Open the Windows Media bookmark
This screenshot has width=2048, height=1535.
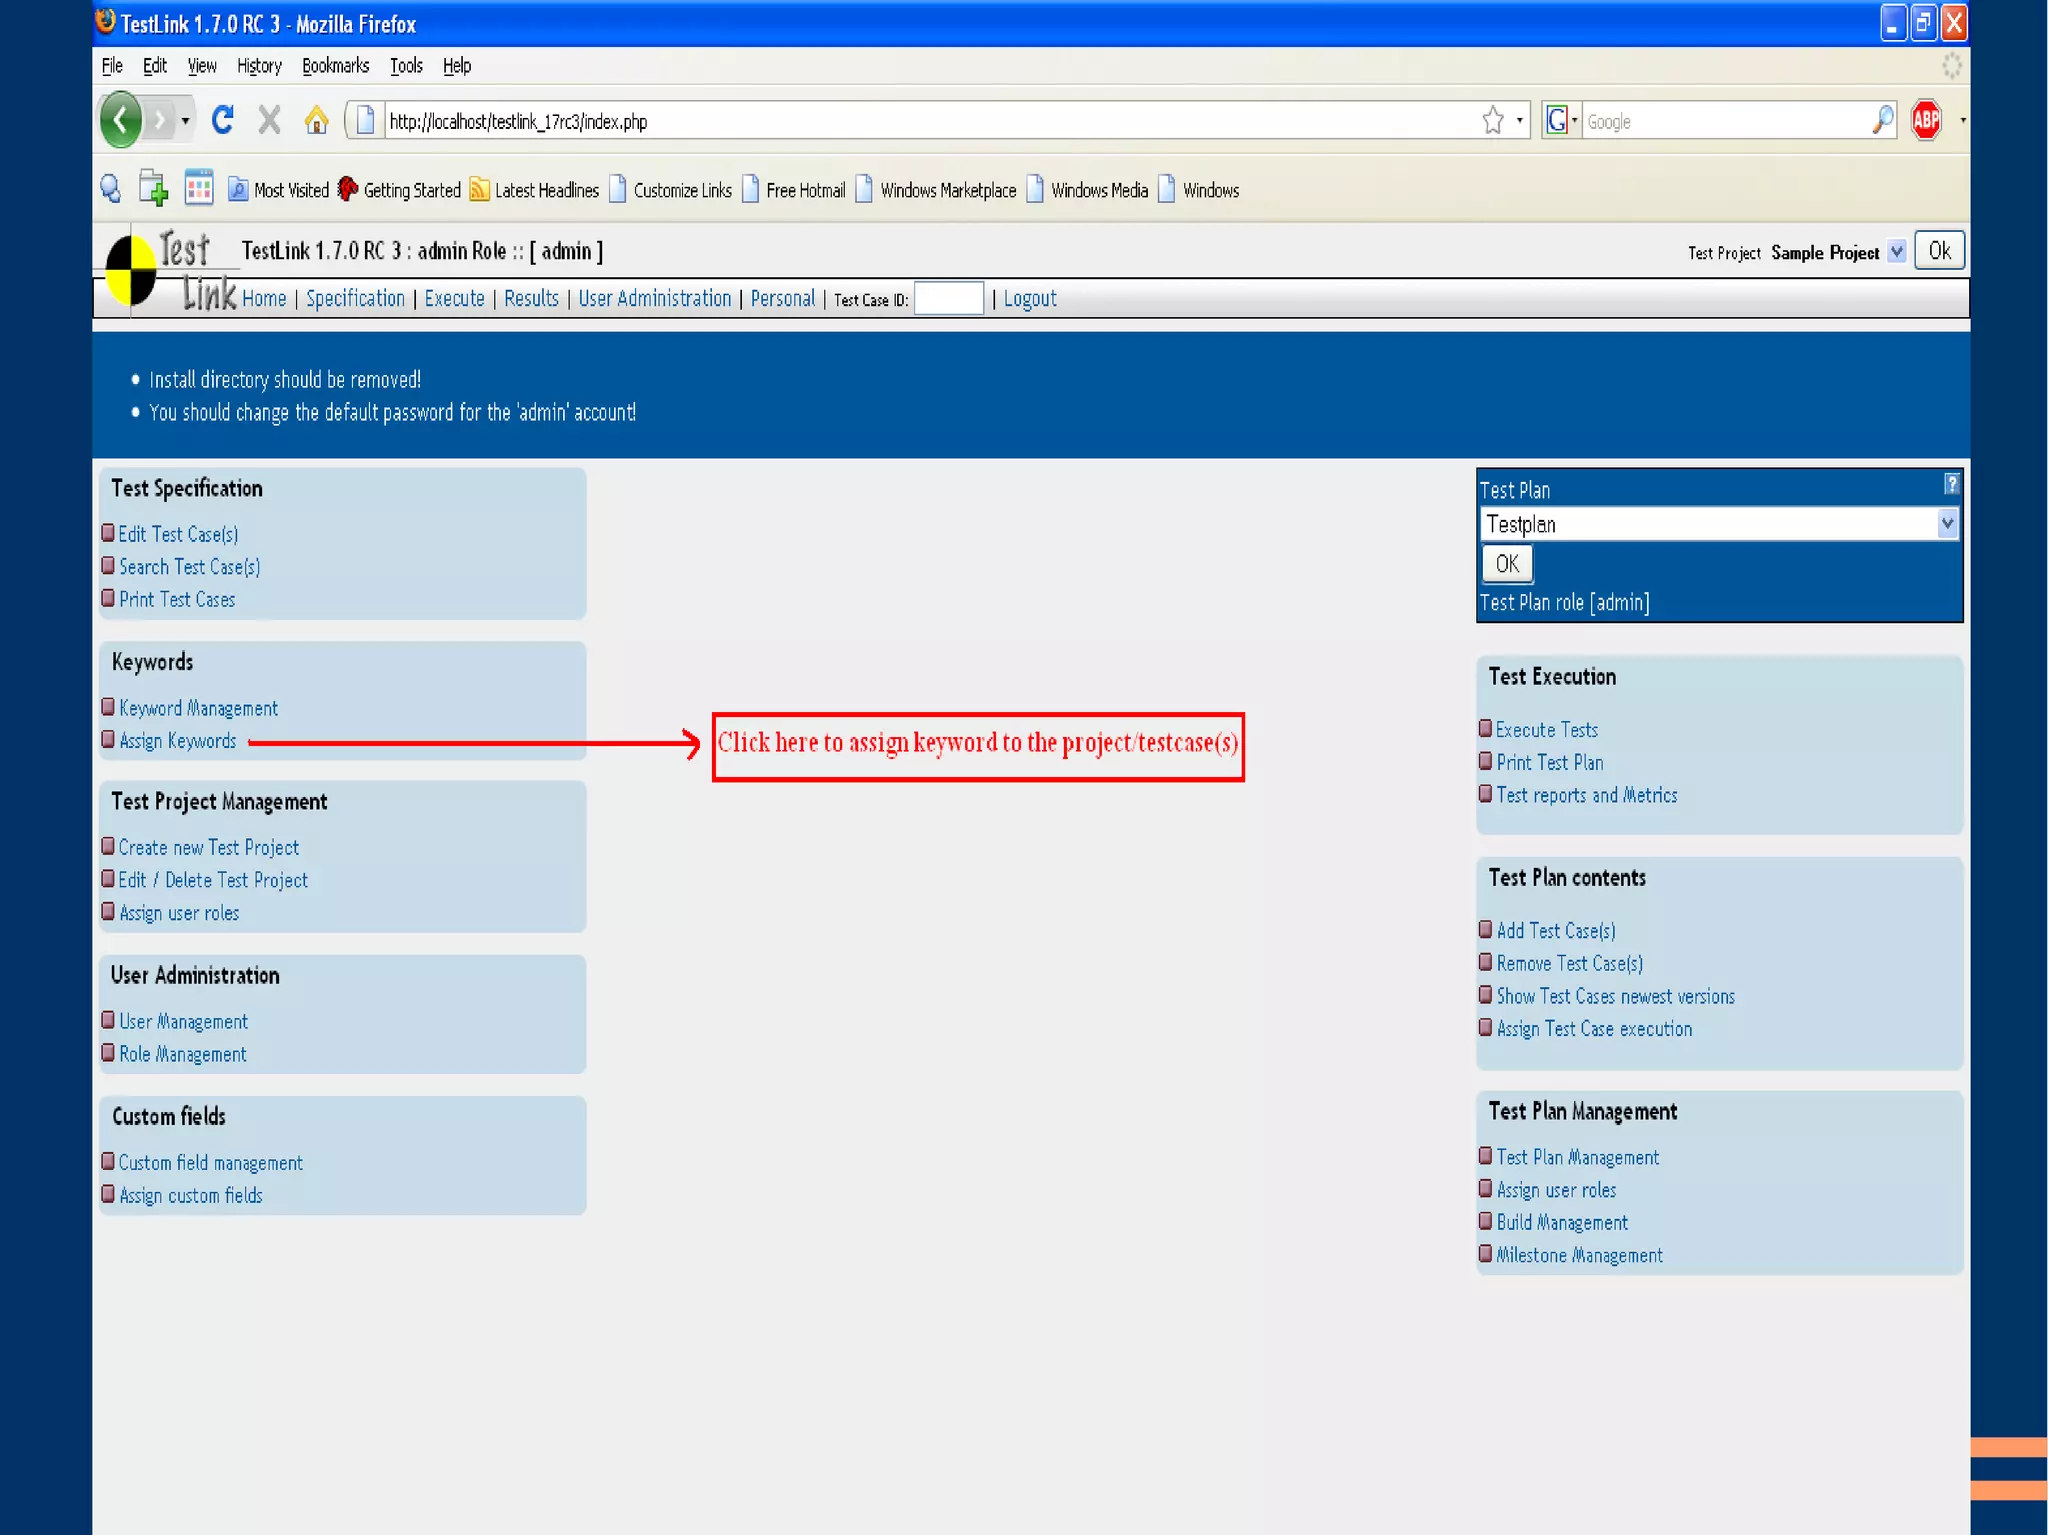1087,189
